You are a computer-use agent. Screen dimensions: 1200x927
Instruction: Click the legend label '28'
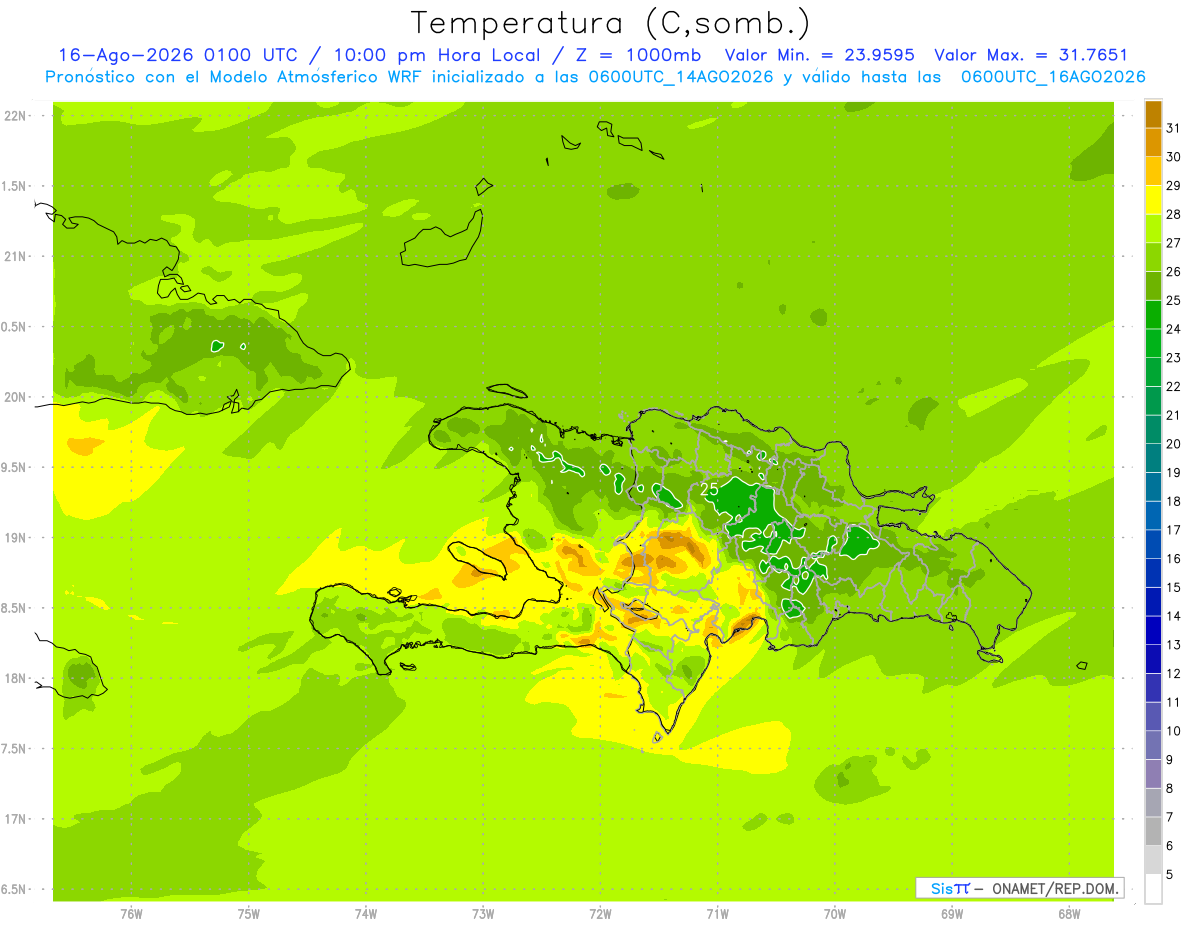pos(1173,214)
